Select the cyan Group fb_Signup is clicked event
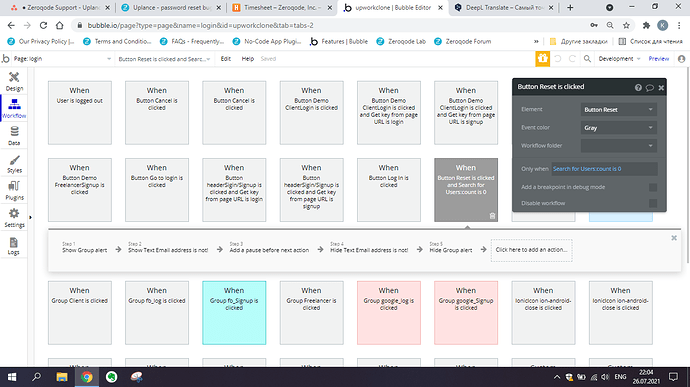Screen dimensions: 690x387 pos(234,313)
